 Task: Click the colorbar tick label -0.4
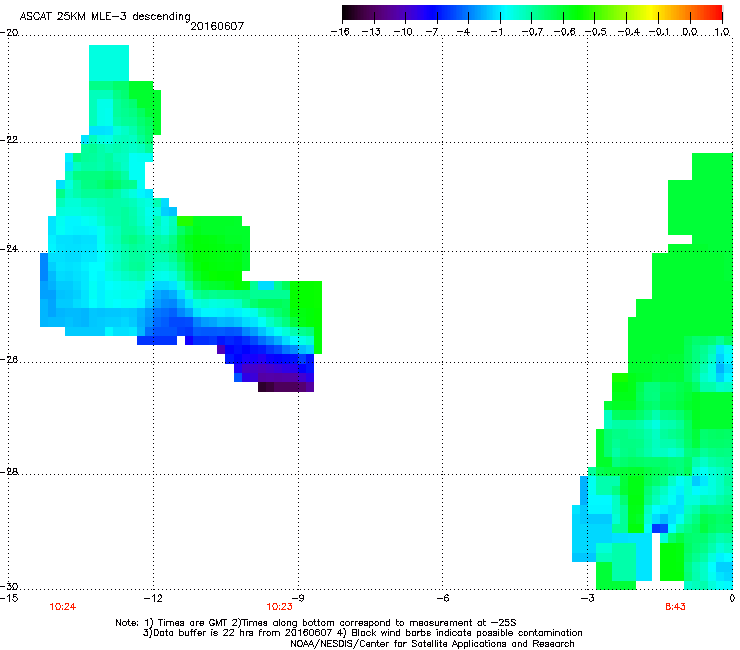tap(628, 32)
